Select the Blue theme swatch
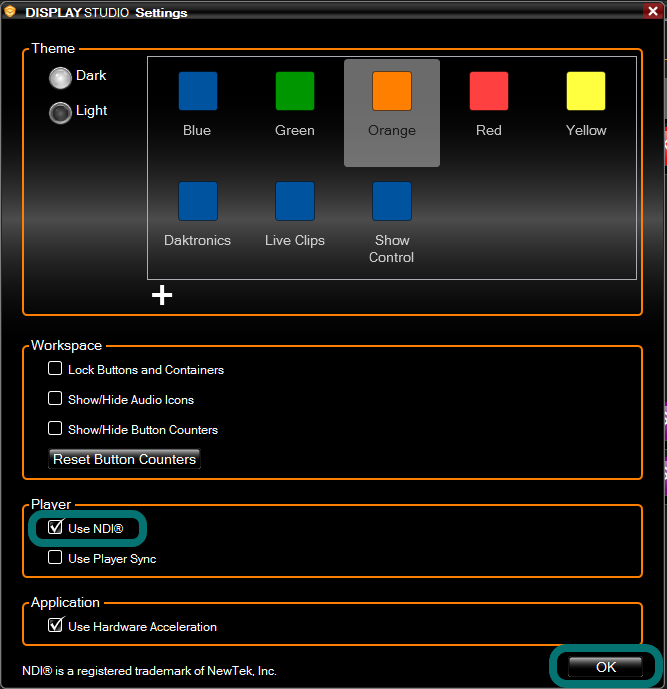This screenshot has width=667, height=689. click(x=197, y=91)
